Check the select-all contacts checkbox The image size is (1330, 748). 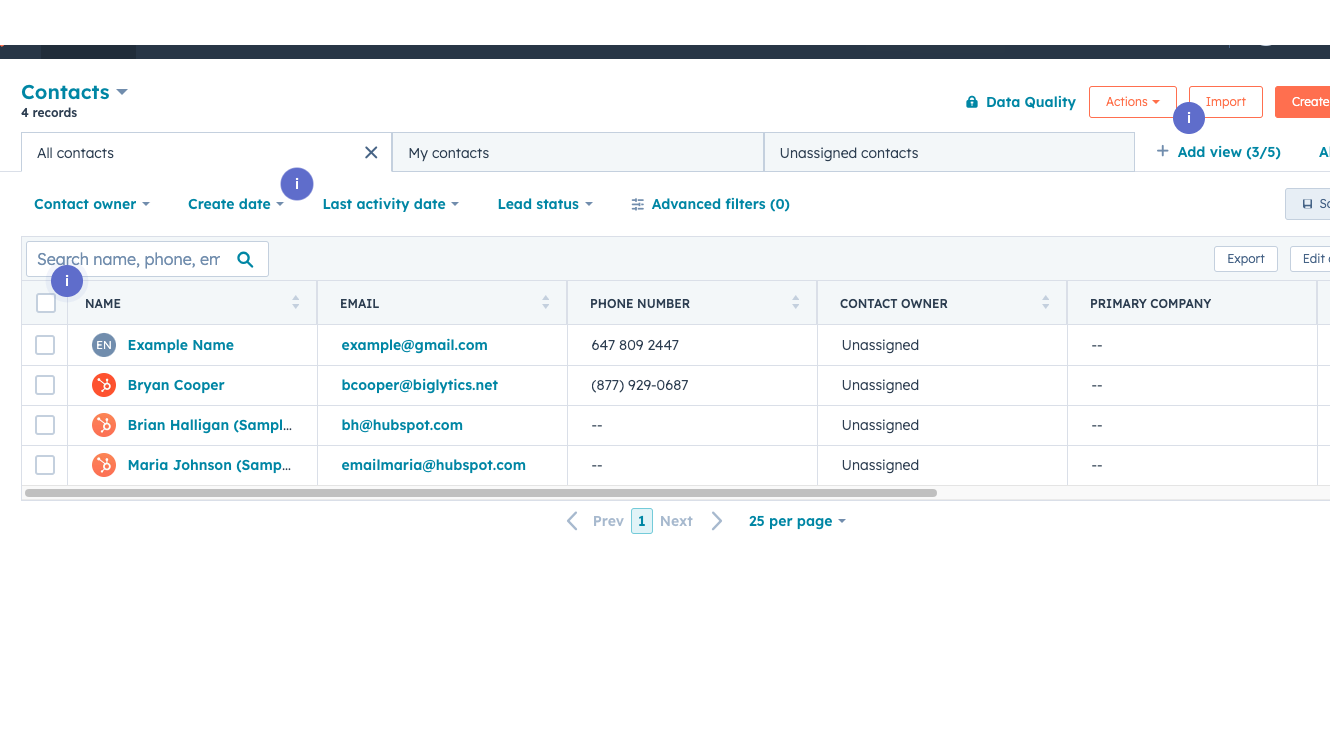[x=46, y=302]
